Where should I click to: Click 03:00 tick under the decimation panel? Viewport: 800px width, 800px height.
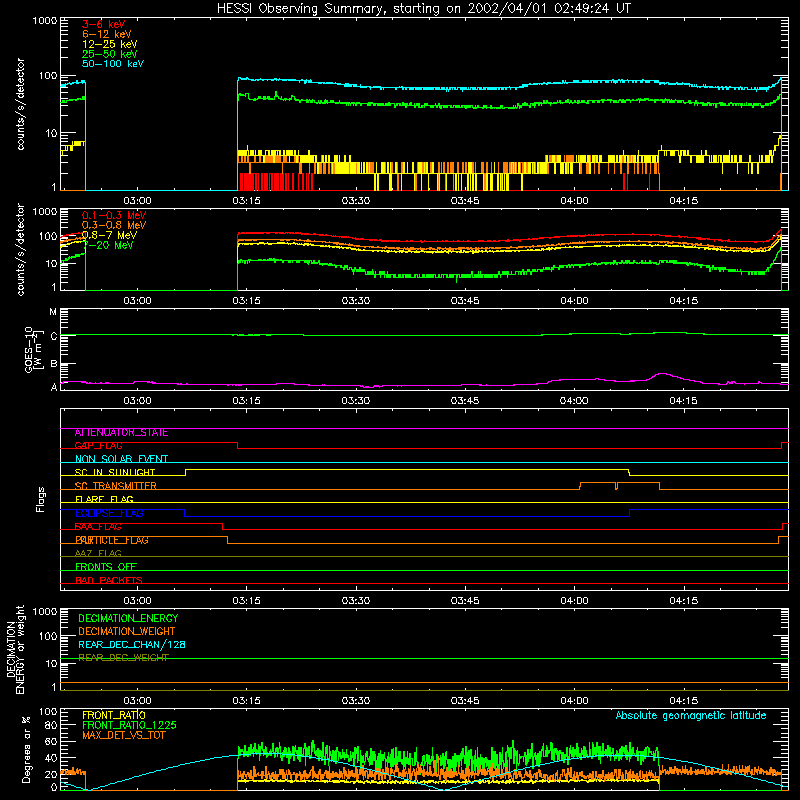(137, 701)
